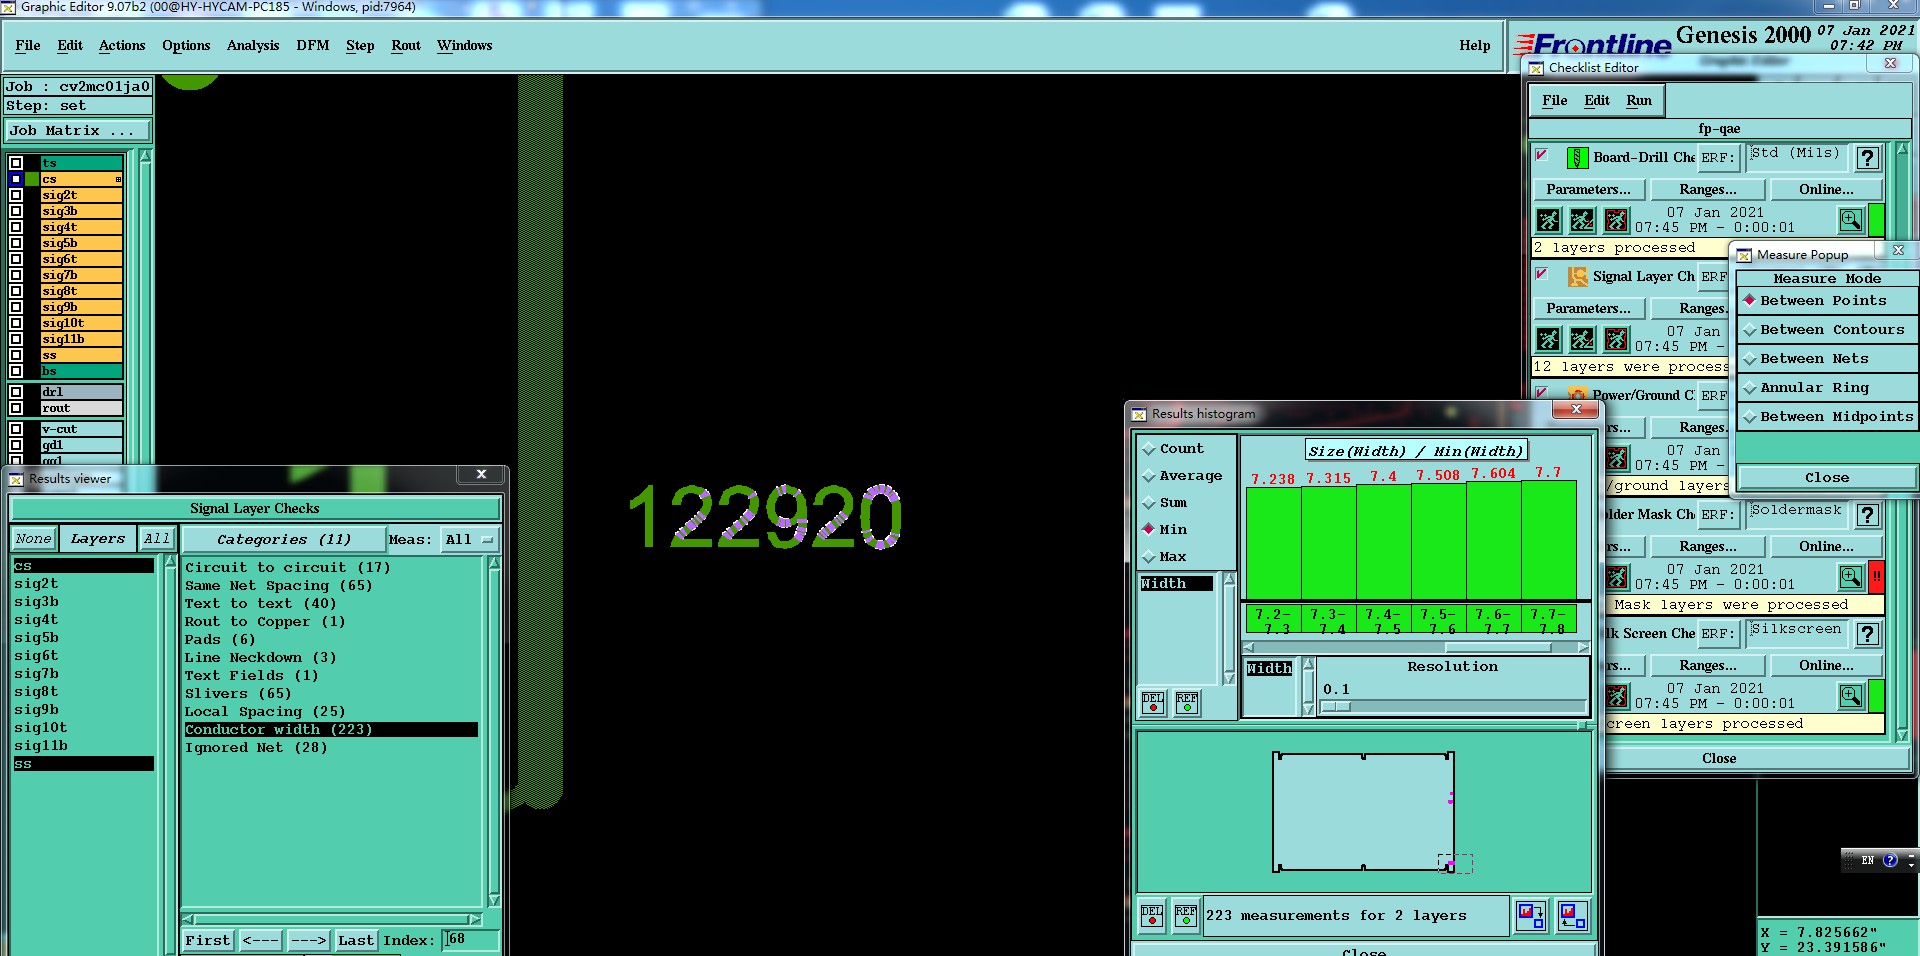Click Signal Layer Checks first run icon
This screenshot has height=956, width=1920.
1548,339
